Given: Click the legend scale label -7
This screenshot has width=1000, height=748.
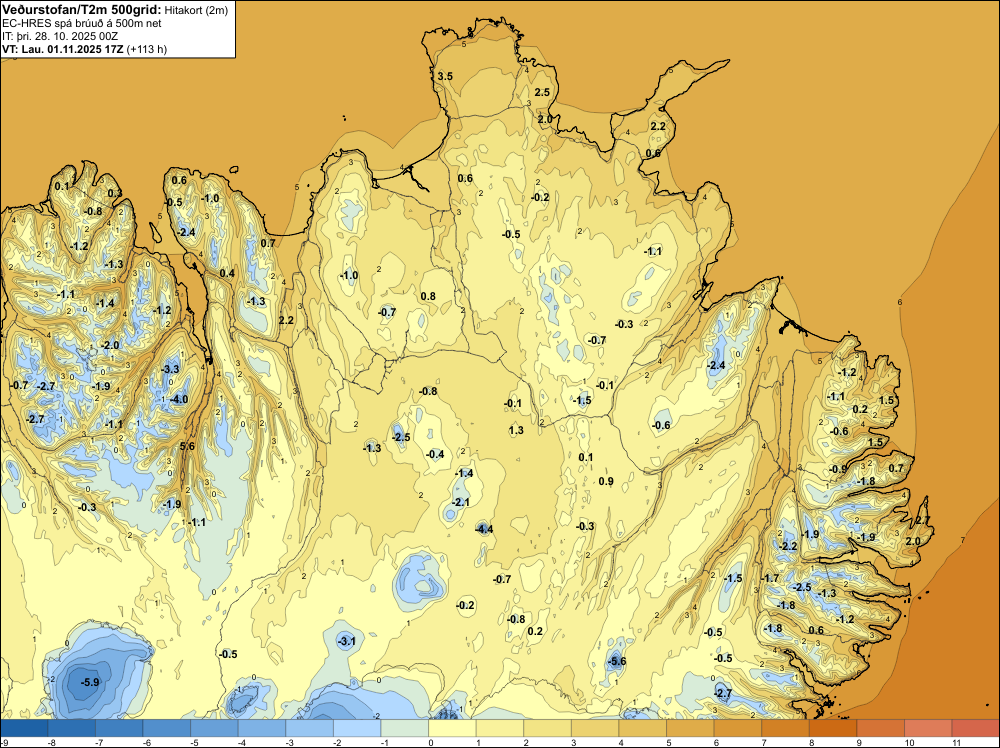Looking at the screenshot, I should pyautogui.click(x=99, y=742).
